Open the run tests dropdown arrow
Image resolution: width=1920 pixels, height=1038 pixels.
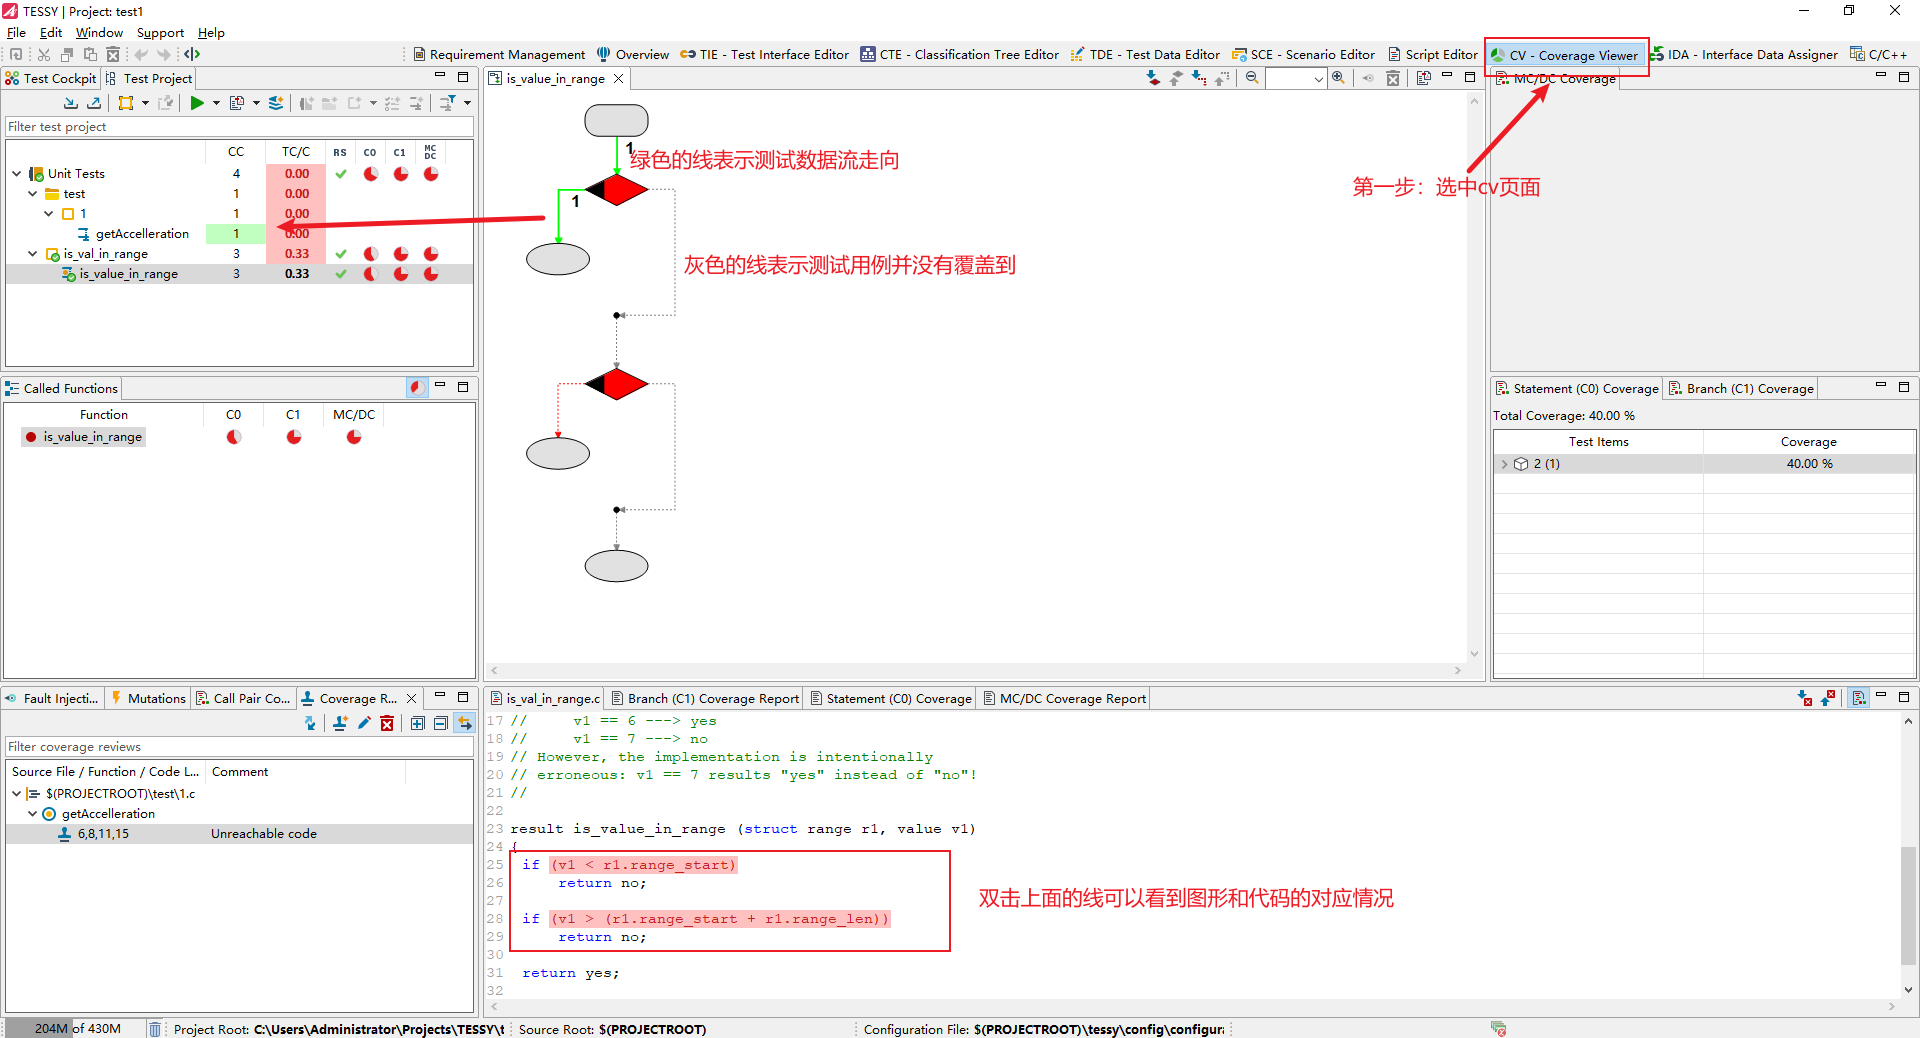pyautogui.click(x=216, y=103)
